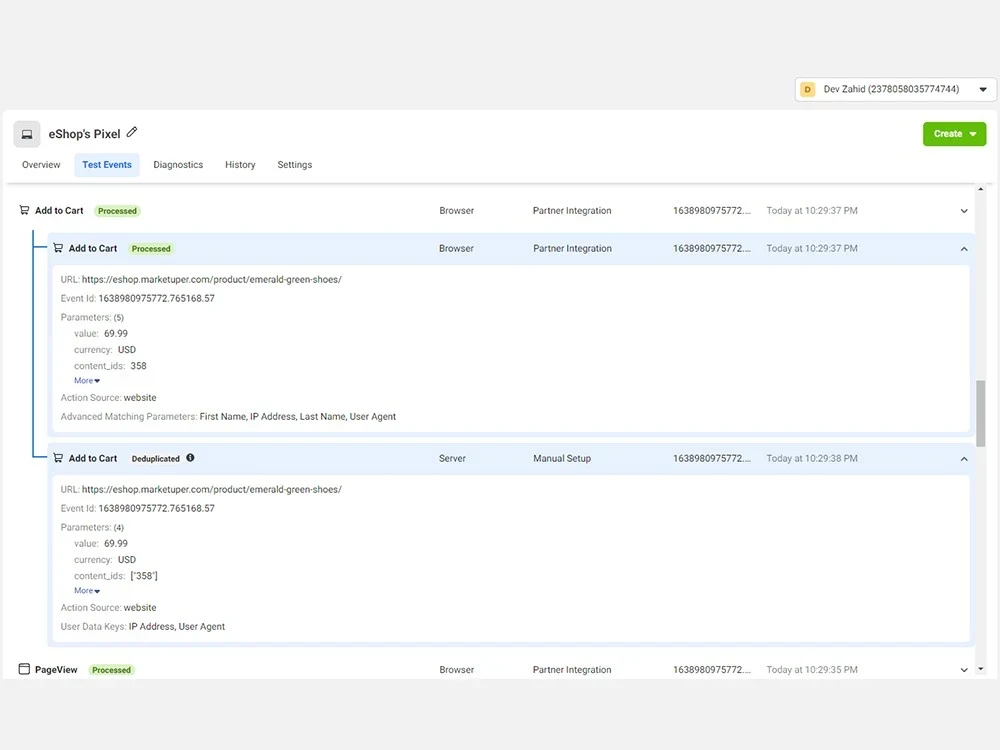Click PageView Processed badge
This screenshot has width=1000, height=750.
pyautogui.click(x=111, y=670)
